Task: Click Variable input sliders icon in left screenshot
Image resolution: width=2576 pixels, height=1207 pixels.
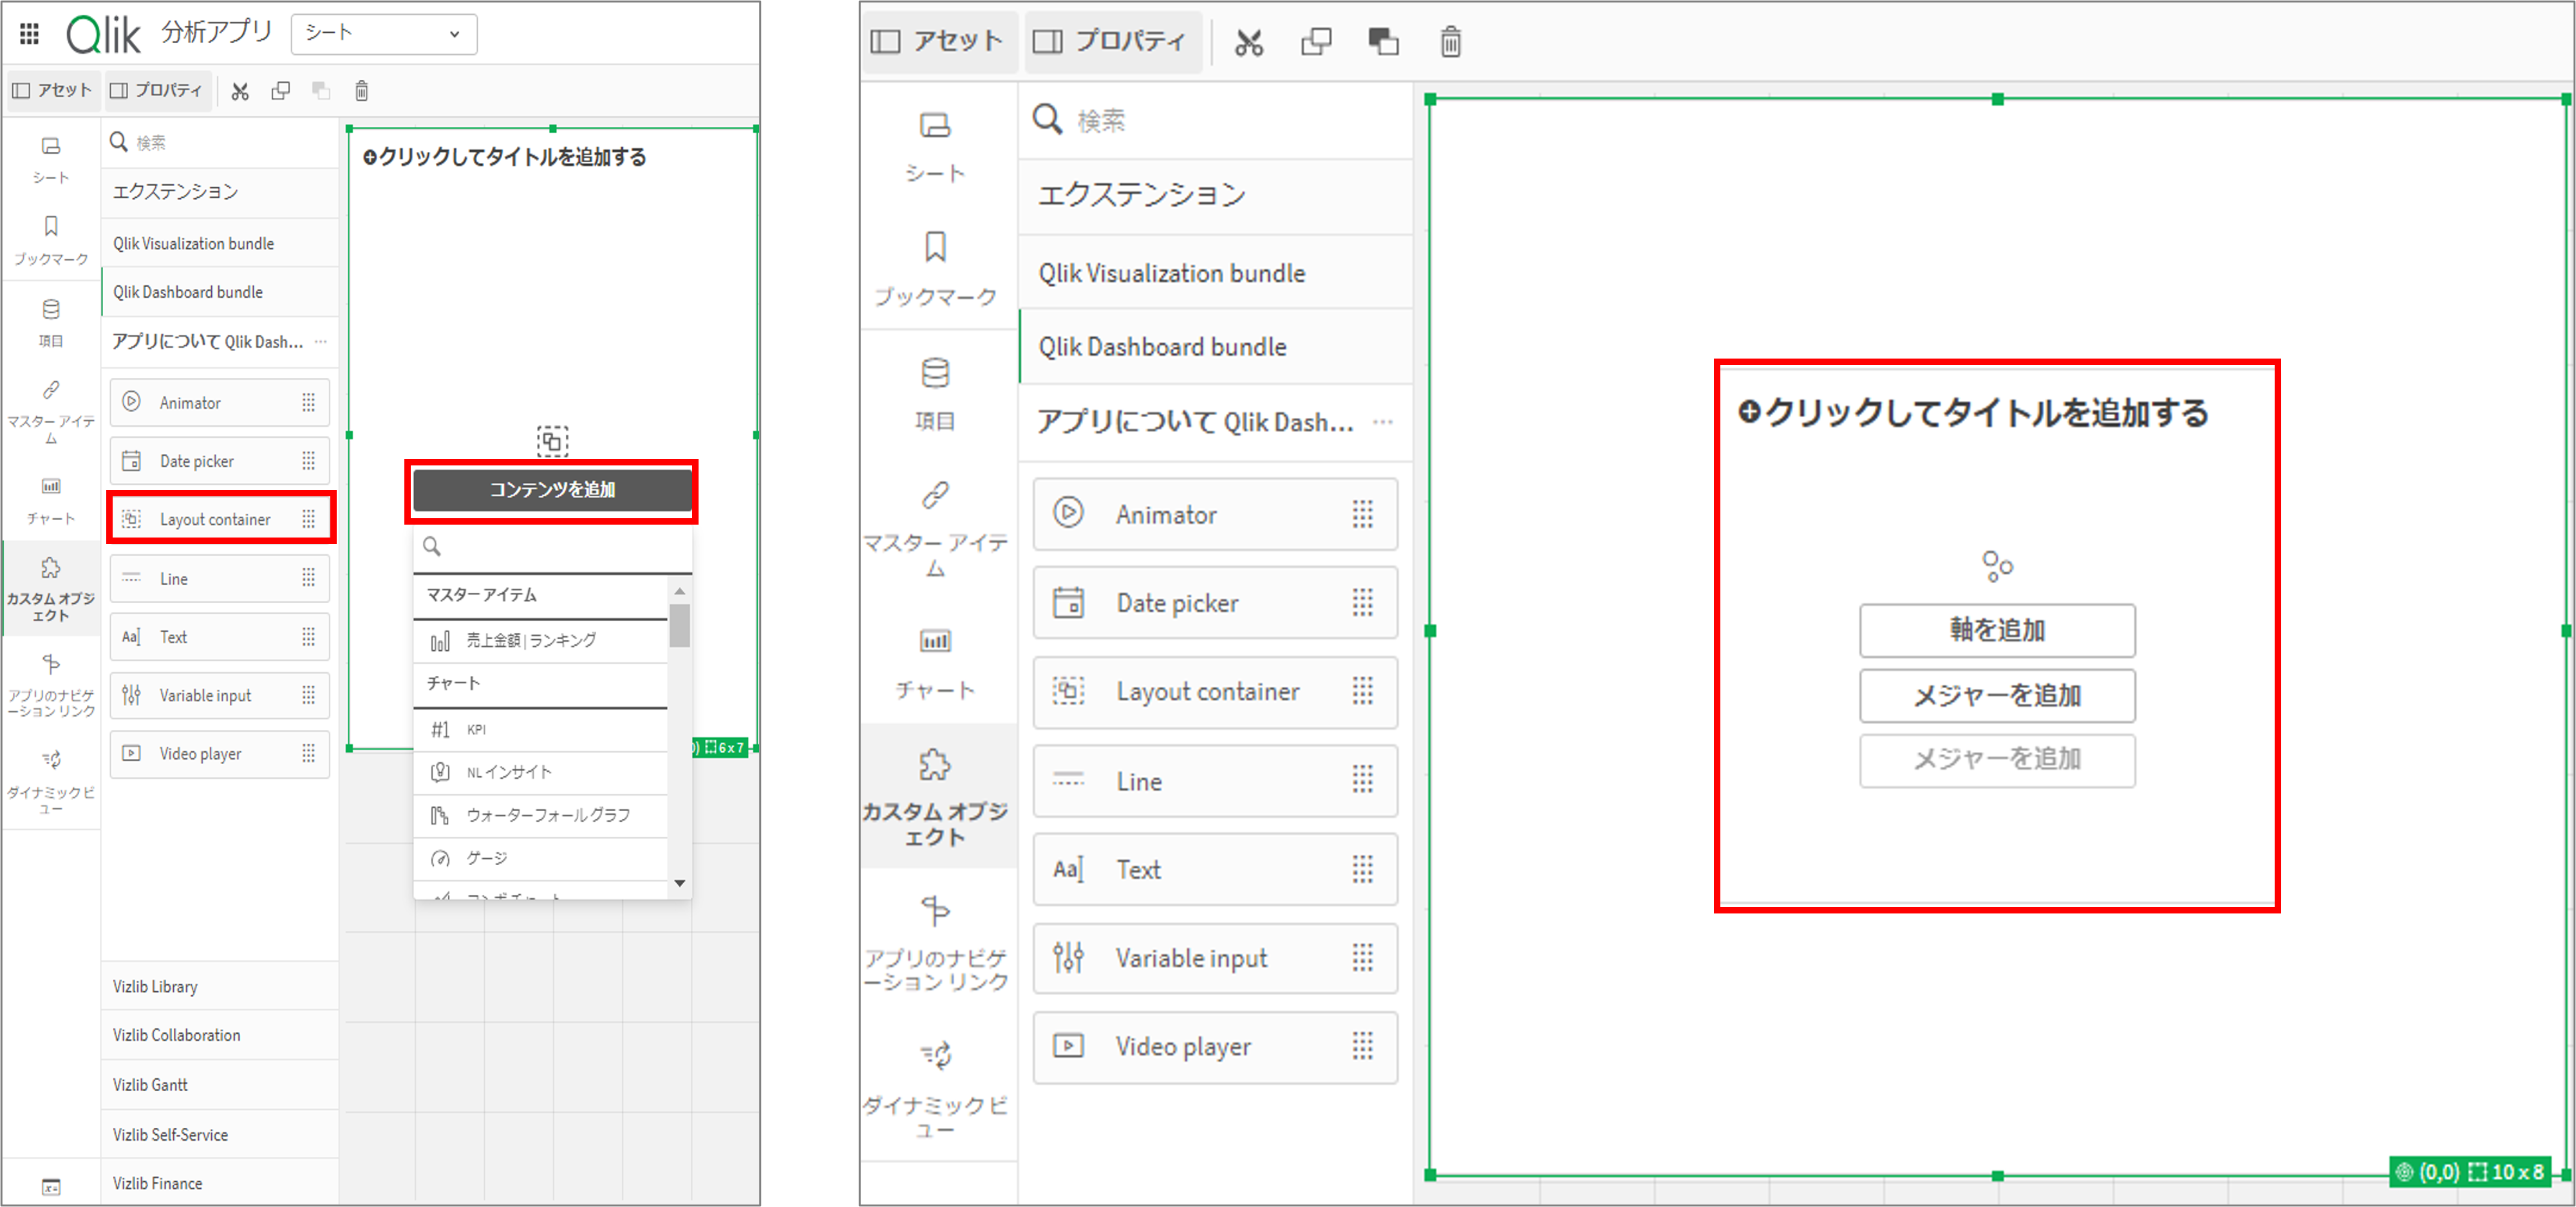Action: coord(131,695)
